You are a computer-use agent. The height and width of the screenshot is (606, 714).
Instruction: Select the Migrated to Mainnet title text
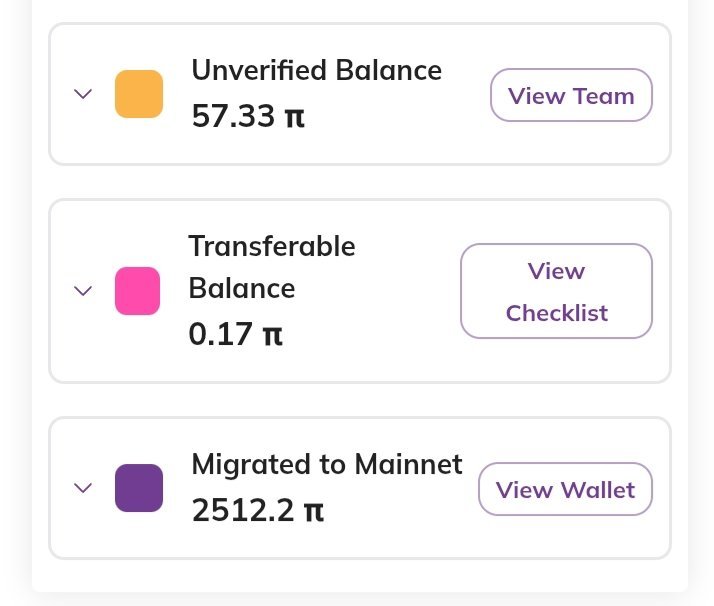pyautogui.click(x=327, y=465)
